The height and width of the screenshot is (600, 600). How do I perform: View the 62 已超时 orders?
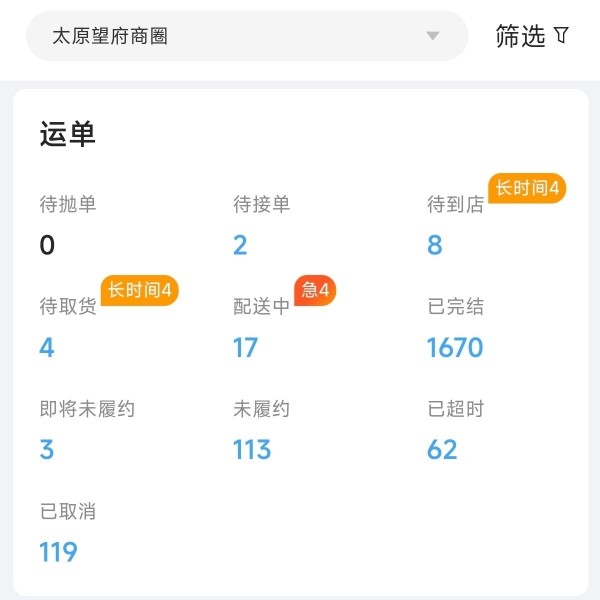tap(442, 449)
